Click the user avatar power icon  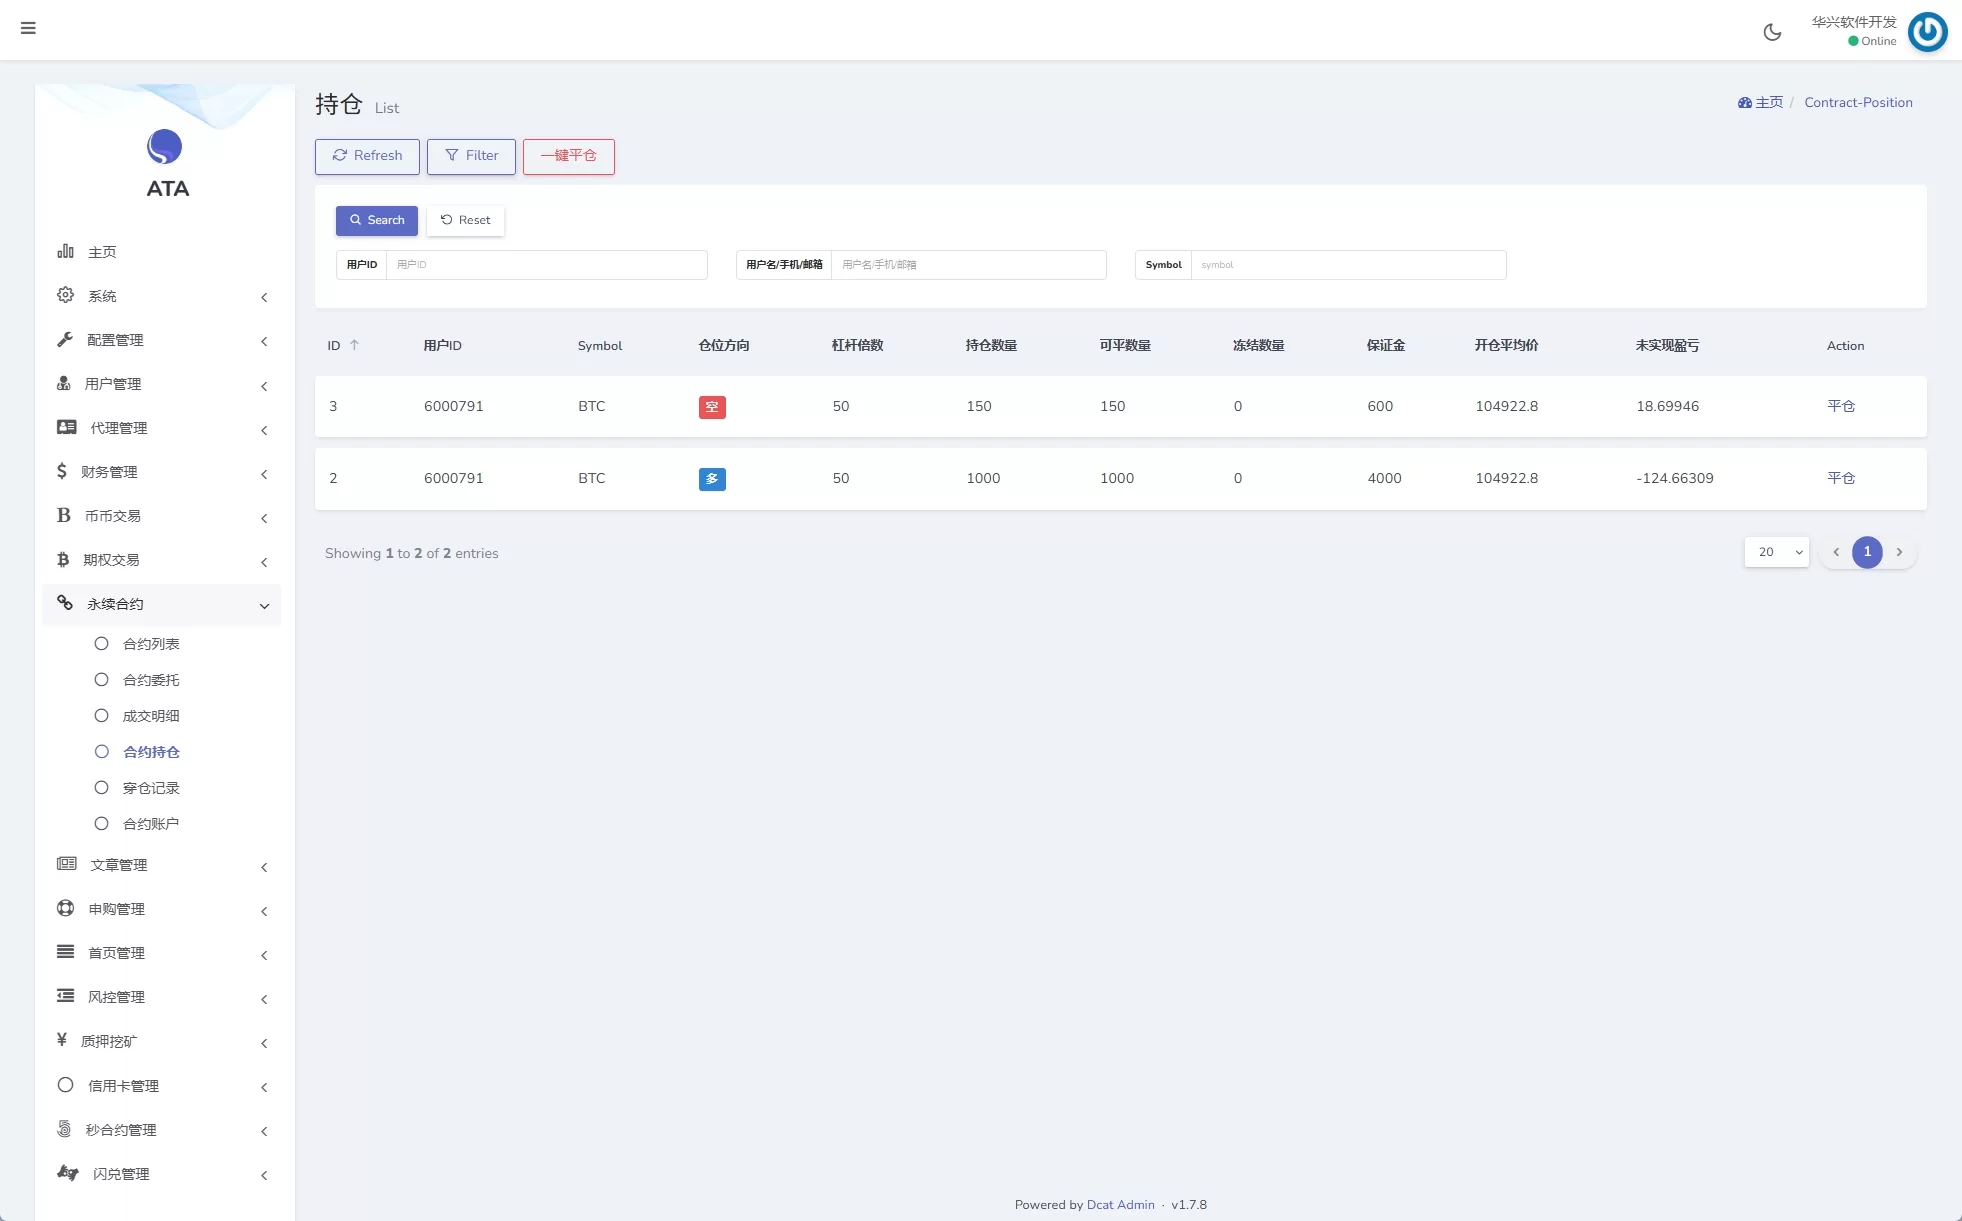1927,32
